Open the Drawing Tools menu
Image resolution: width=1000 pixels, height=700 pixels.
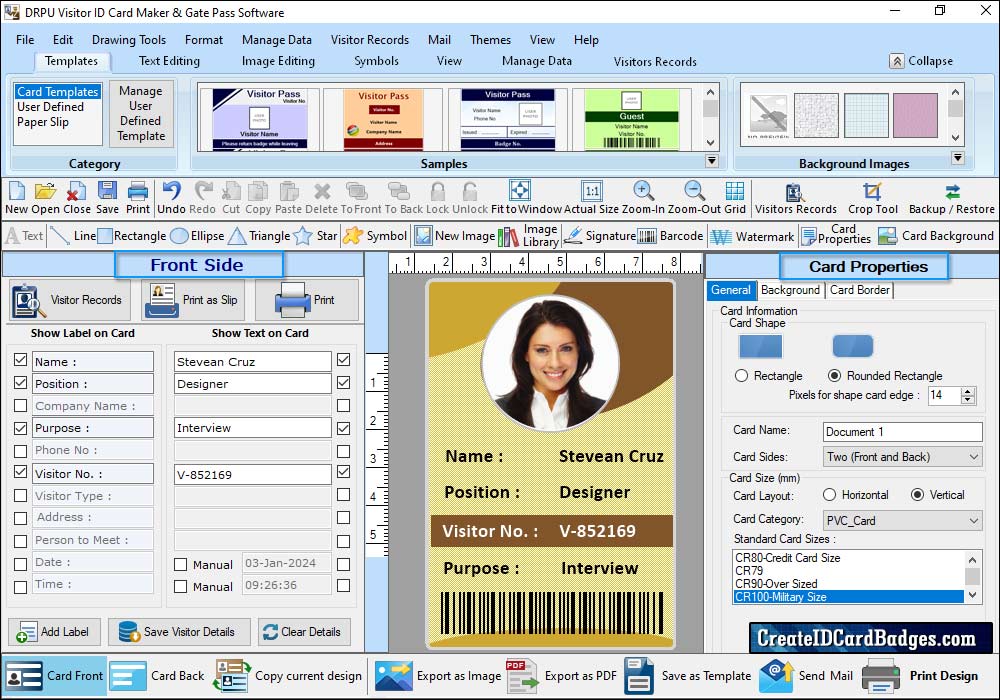[129, 40]
